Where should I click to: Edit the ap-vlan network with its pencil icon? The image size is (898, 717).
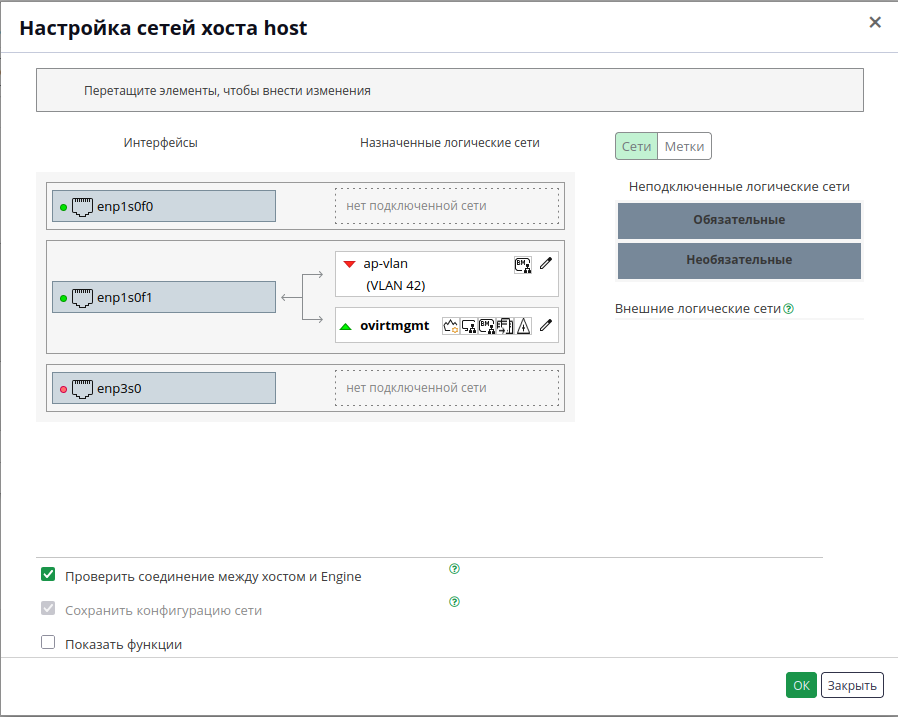pos(546,263)
